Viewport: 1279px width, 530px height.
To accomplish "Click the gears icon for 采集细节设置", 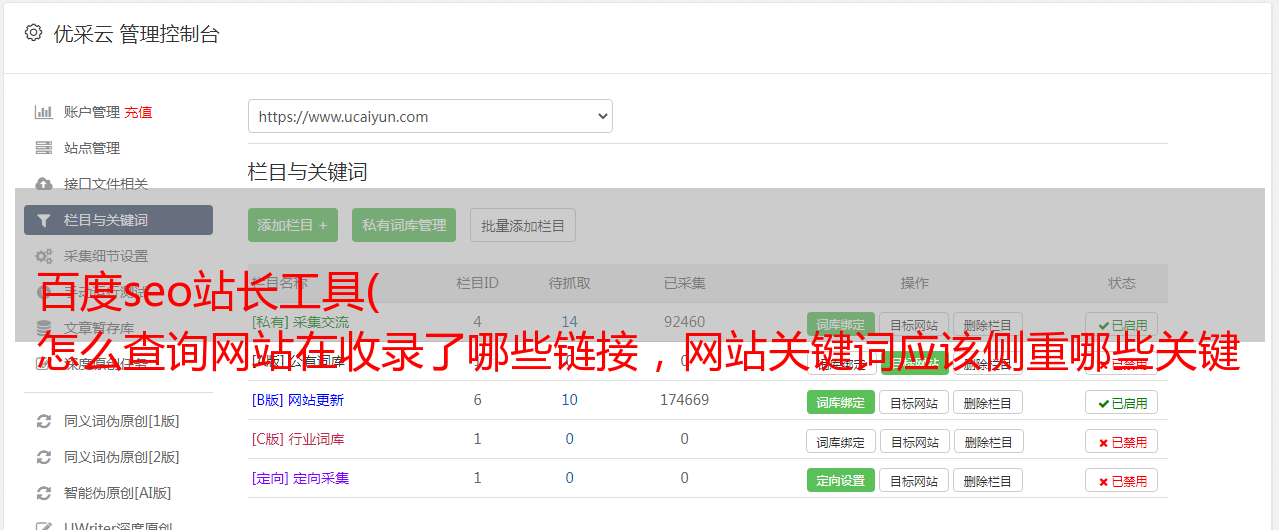I will pyautogui.click(x=43, y=256).
